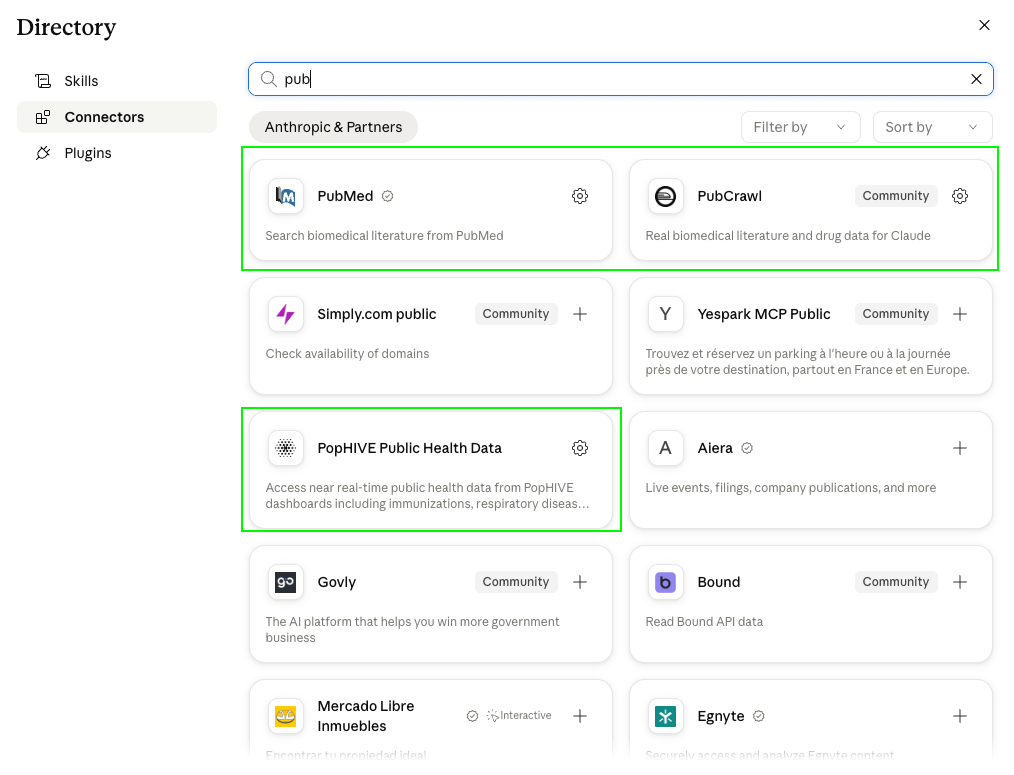Add the Simply.com public connector
Image resolution: width=1014 pixels, height=775 pixels.
[580, 314]
